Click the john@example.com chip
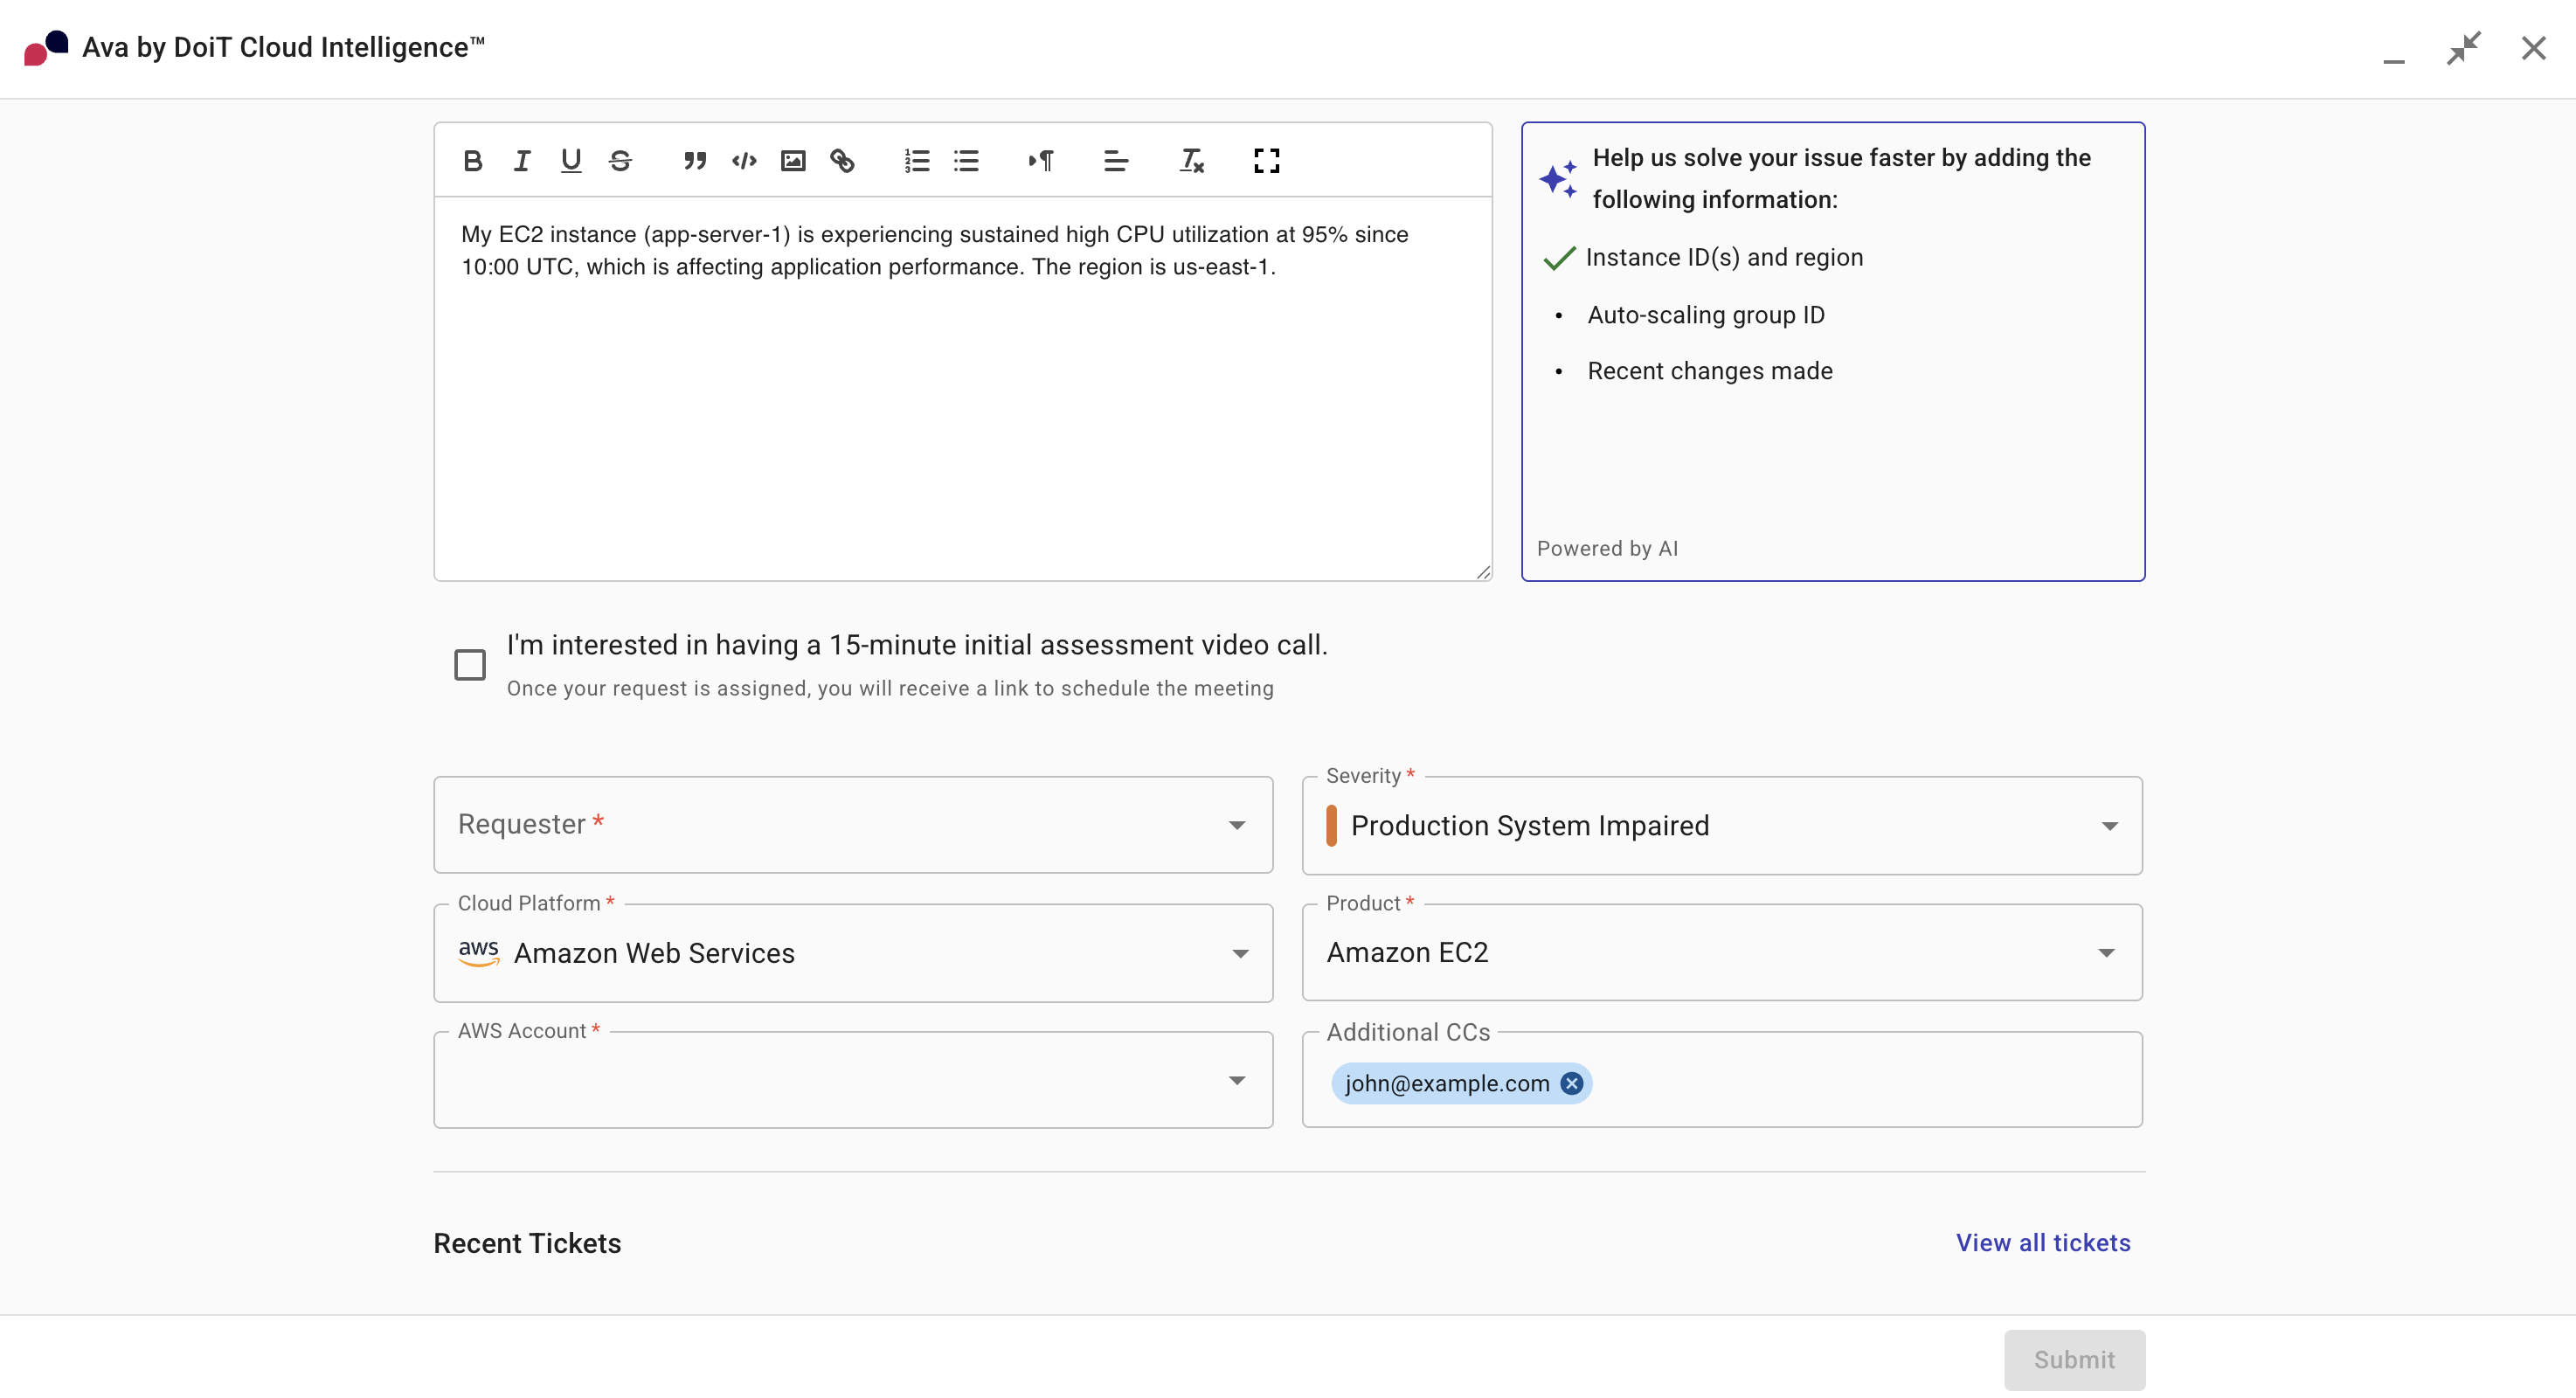This screenshot has height=1398, width=2576. pyautogui.click(x=1461, y=1083)
